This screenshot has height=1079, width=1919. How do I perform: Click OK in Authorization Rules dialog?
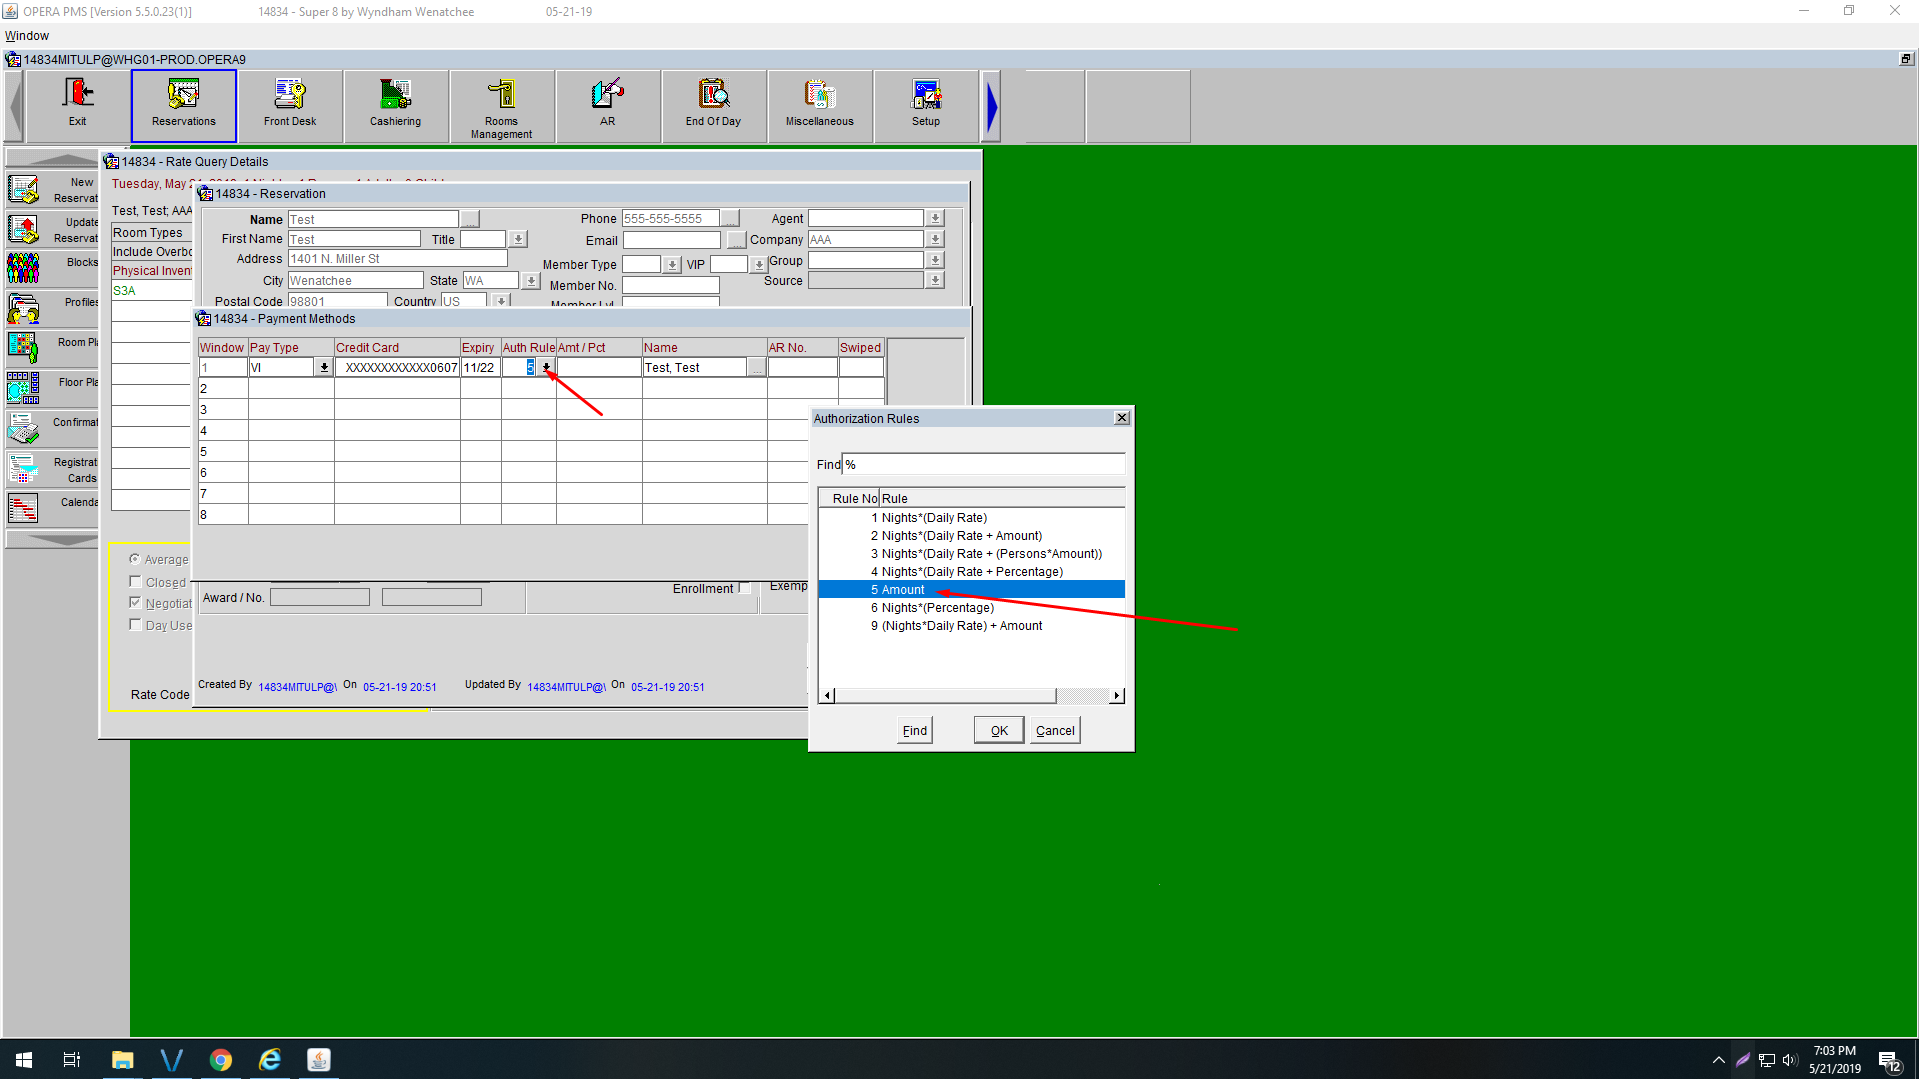click(x=998, y=731)
